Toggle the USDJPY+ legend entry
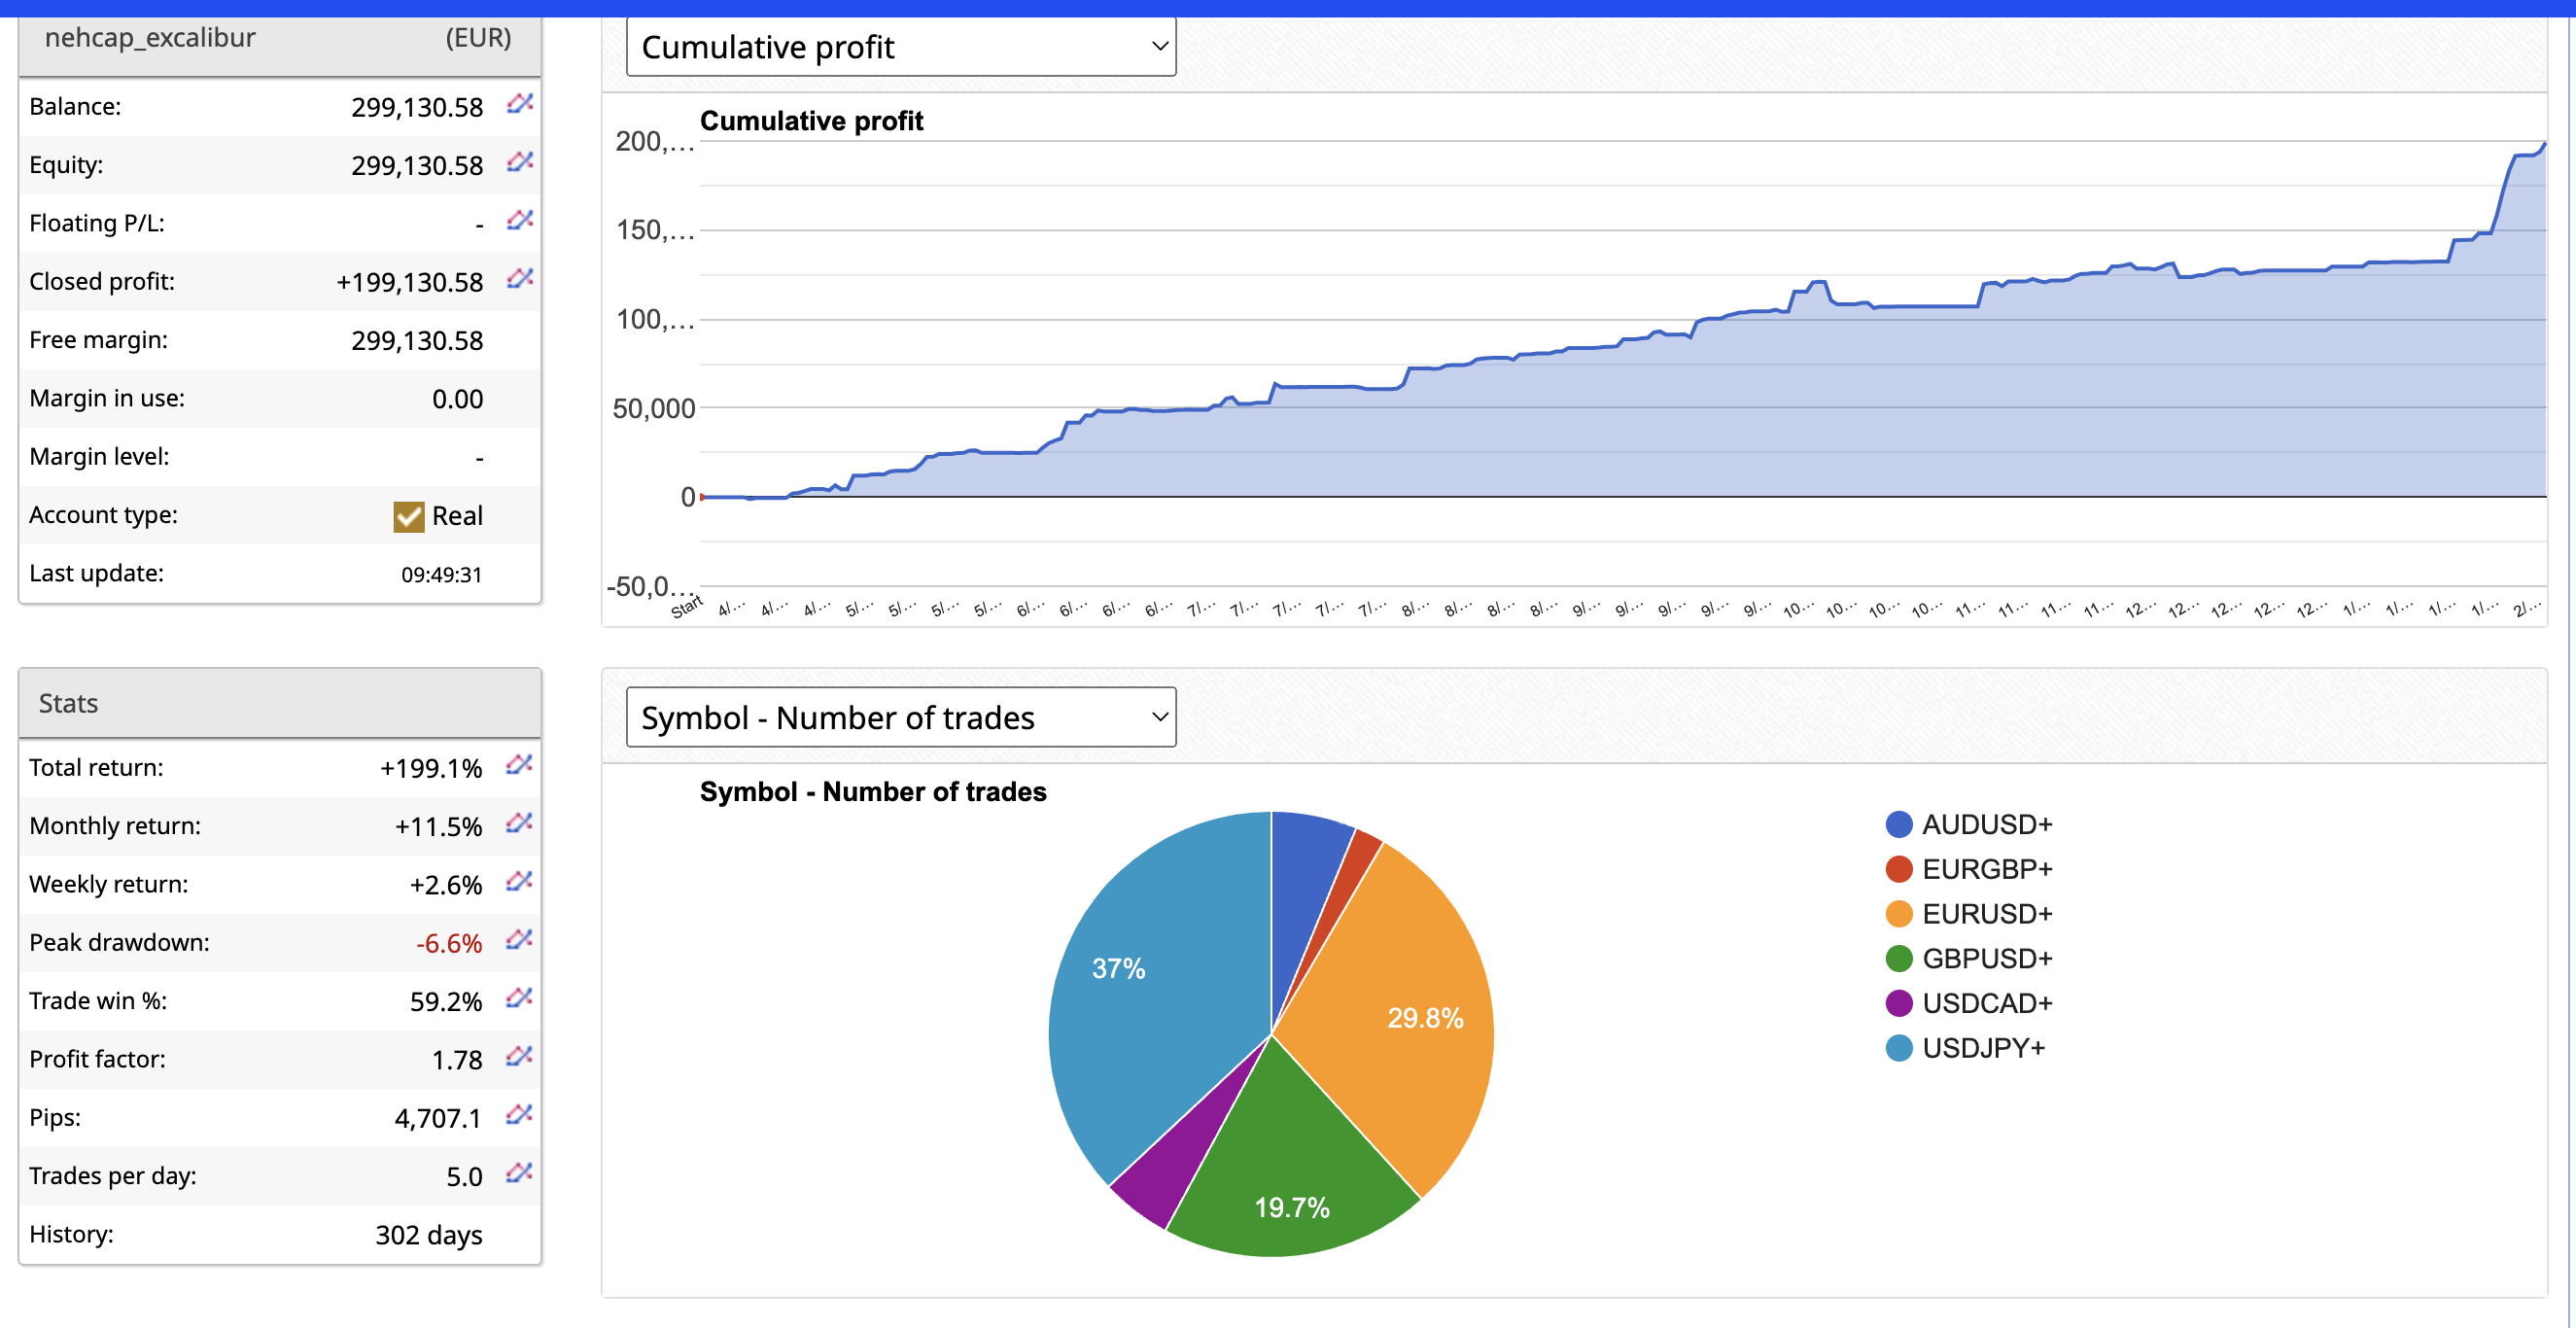 click(1982, 1048)
